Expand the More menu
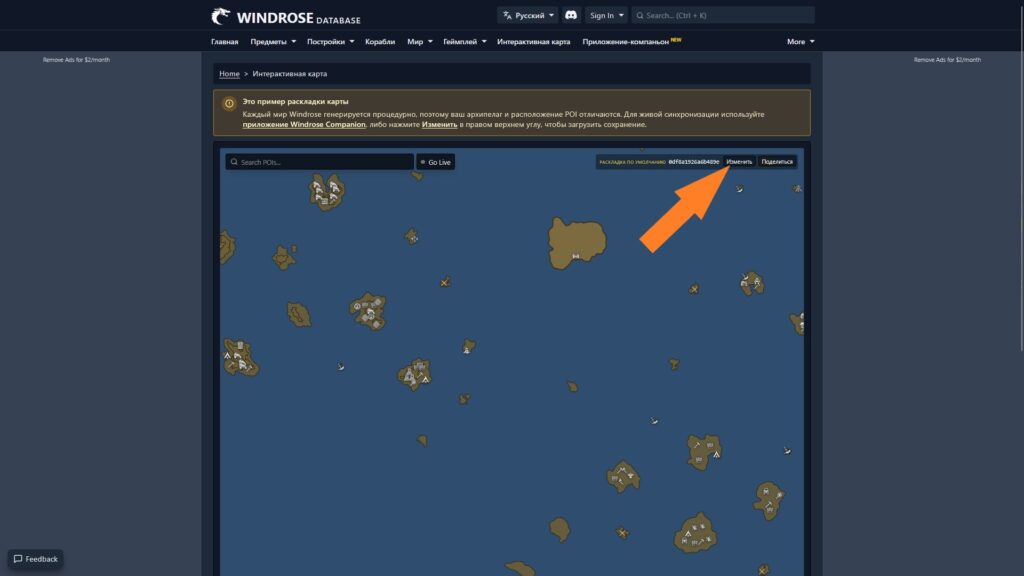Screen dimensions: 1024x576 point(801,41)
